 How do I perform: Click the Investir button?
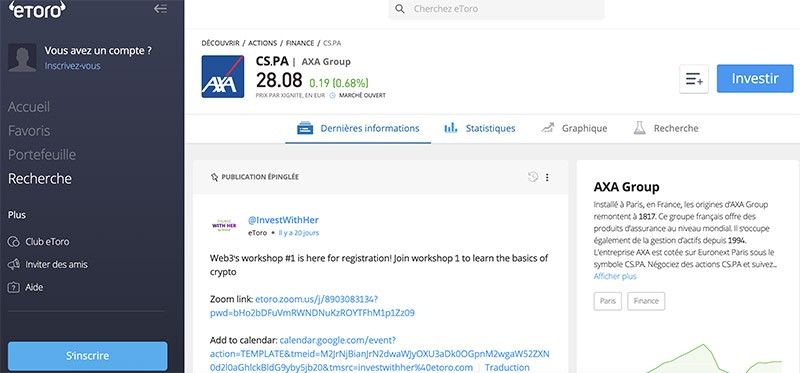point(755,79)
